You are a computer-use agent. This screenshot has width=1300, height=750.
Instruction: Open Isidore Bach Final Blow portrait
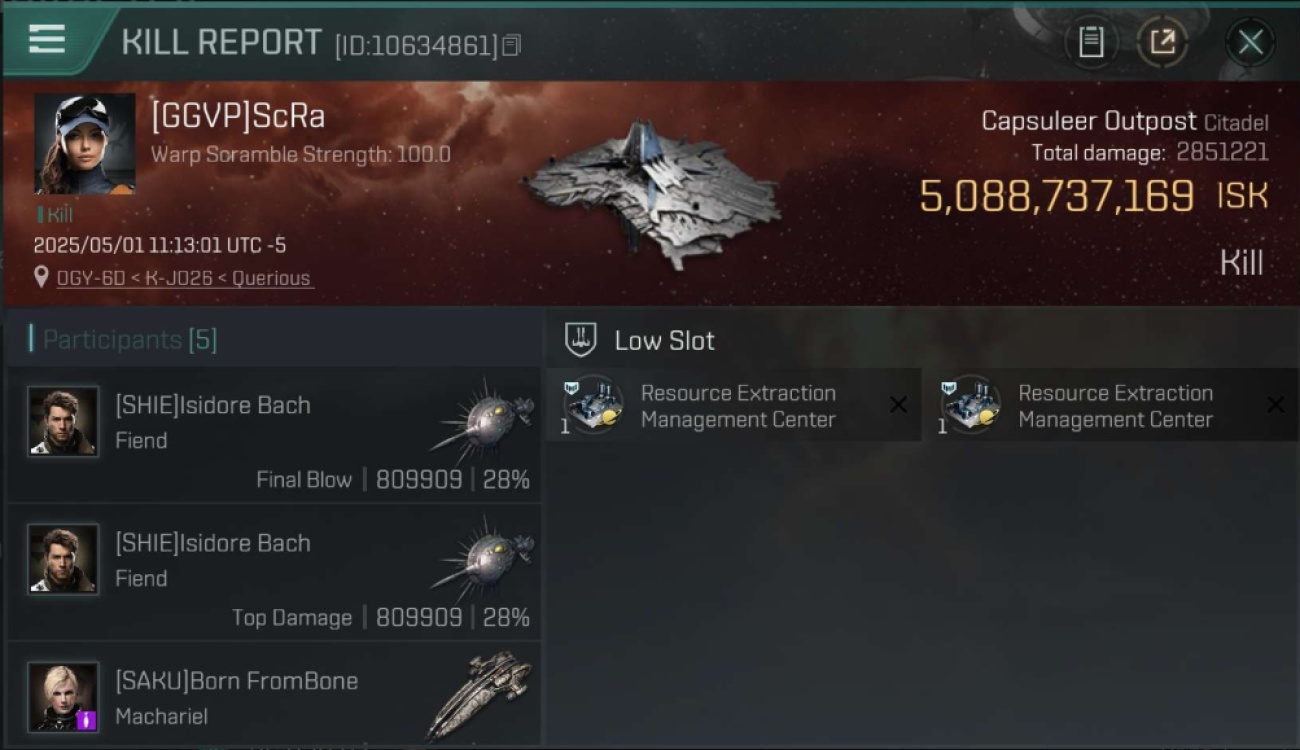click(63, 422)
